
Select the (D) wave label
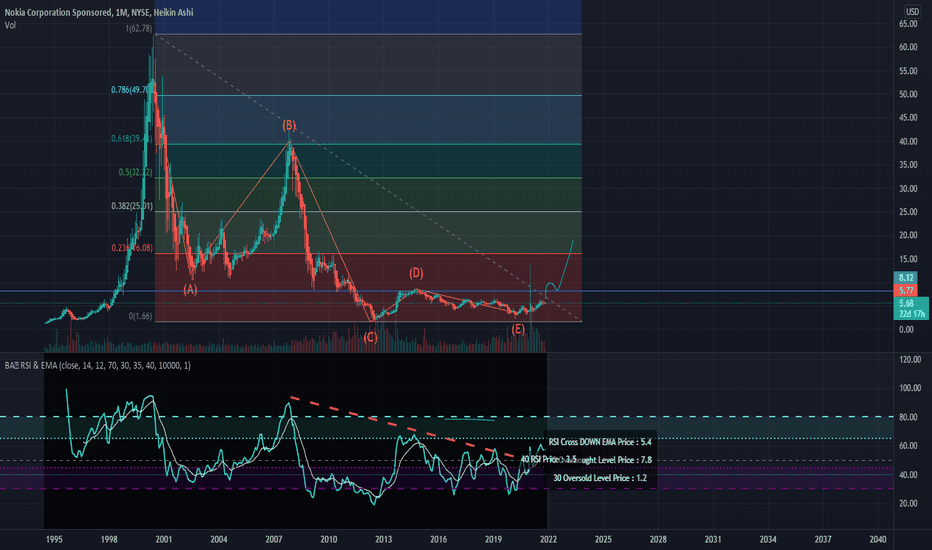(416, 273)
